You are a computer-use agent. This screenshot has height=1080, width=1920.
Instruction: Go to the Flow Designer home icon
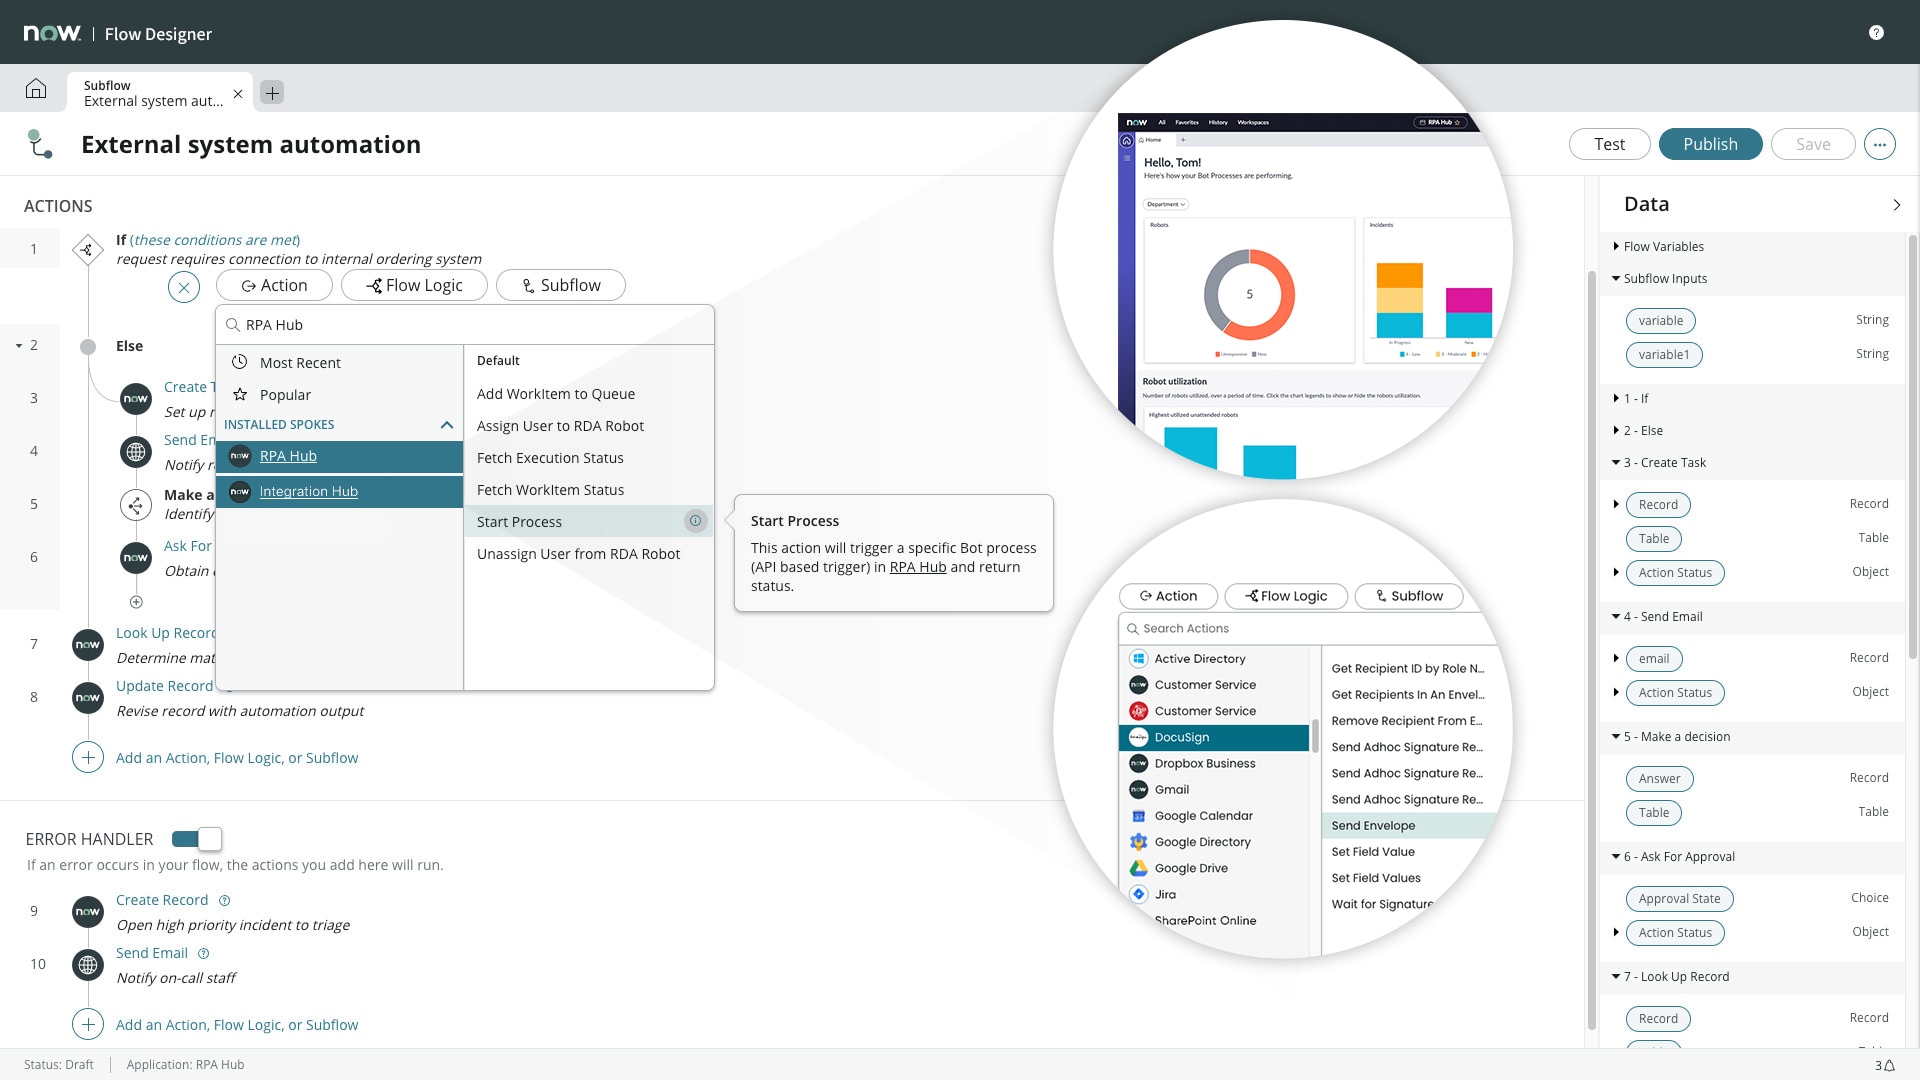click(x=36, y=89)
